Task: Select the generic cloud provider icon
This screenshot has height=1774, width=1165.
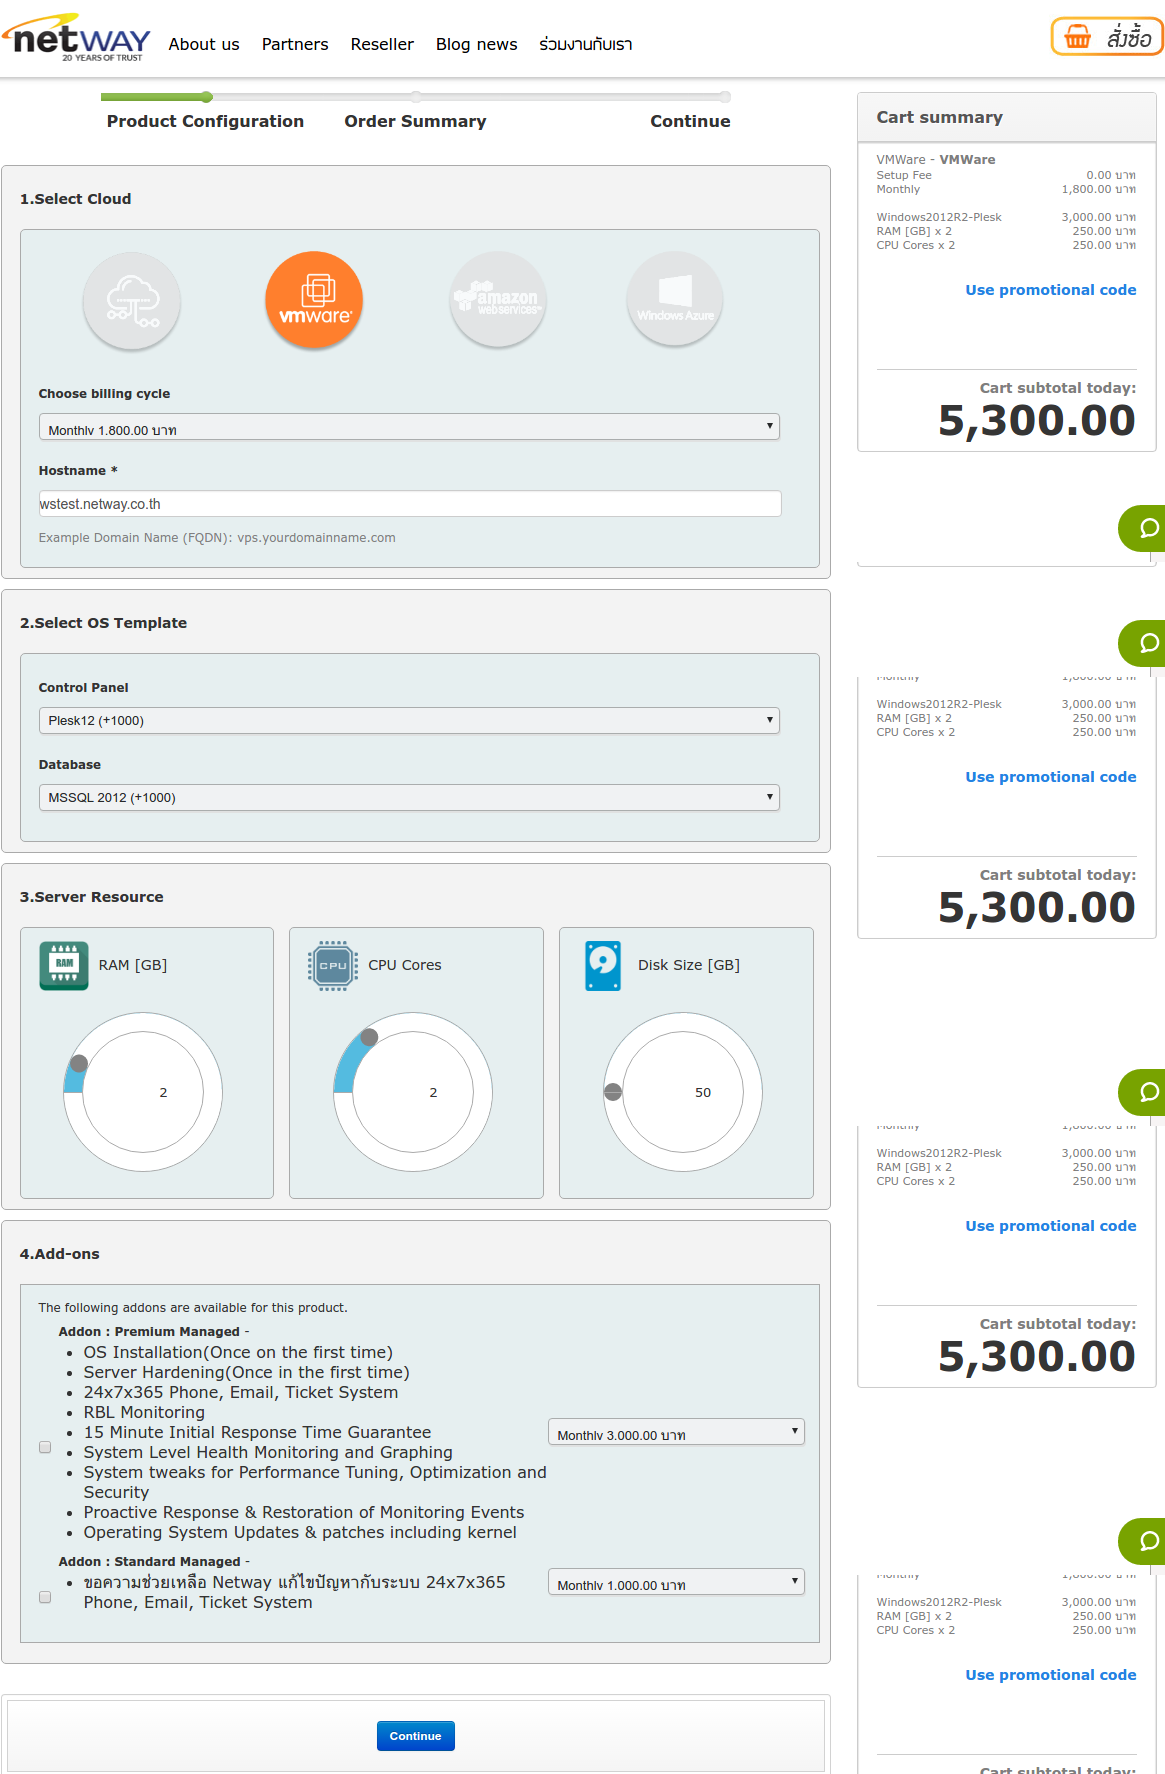Action: 132,300
